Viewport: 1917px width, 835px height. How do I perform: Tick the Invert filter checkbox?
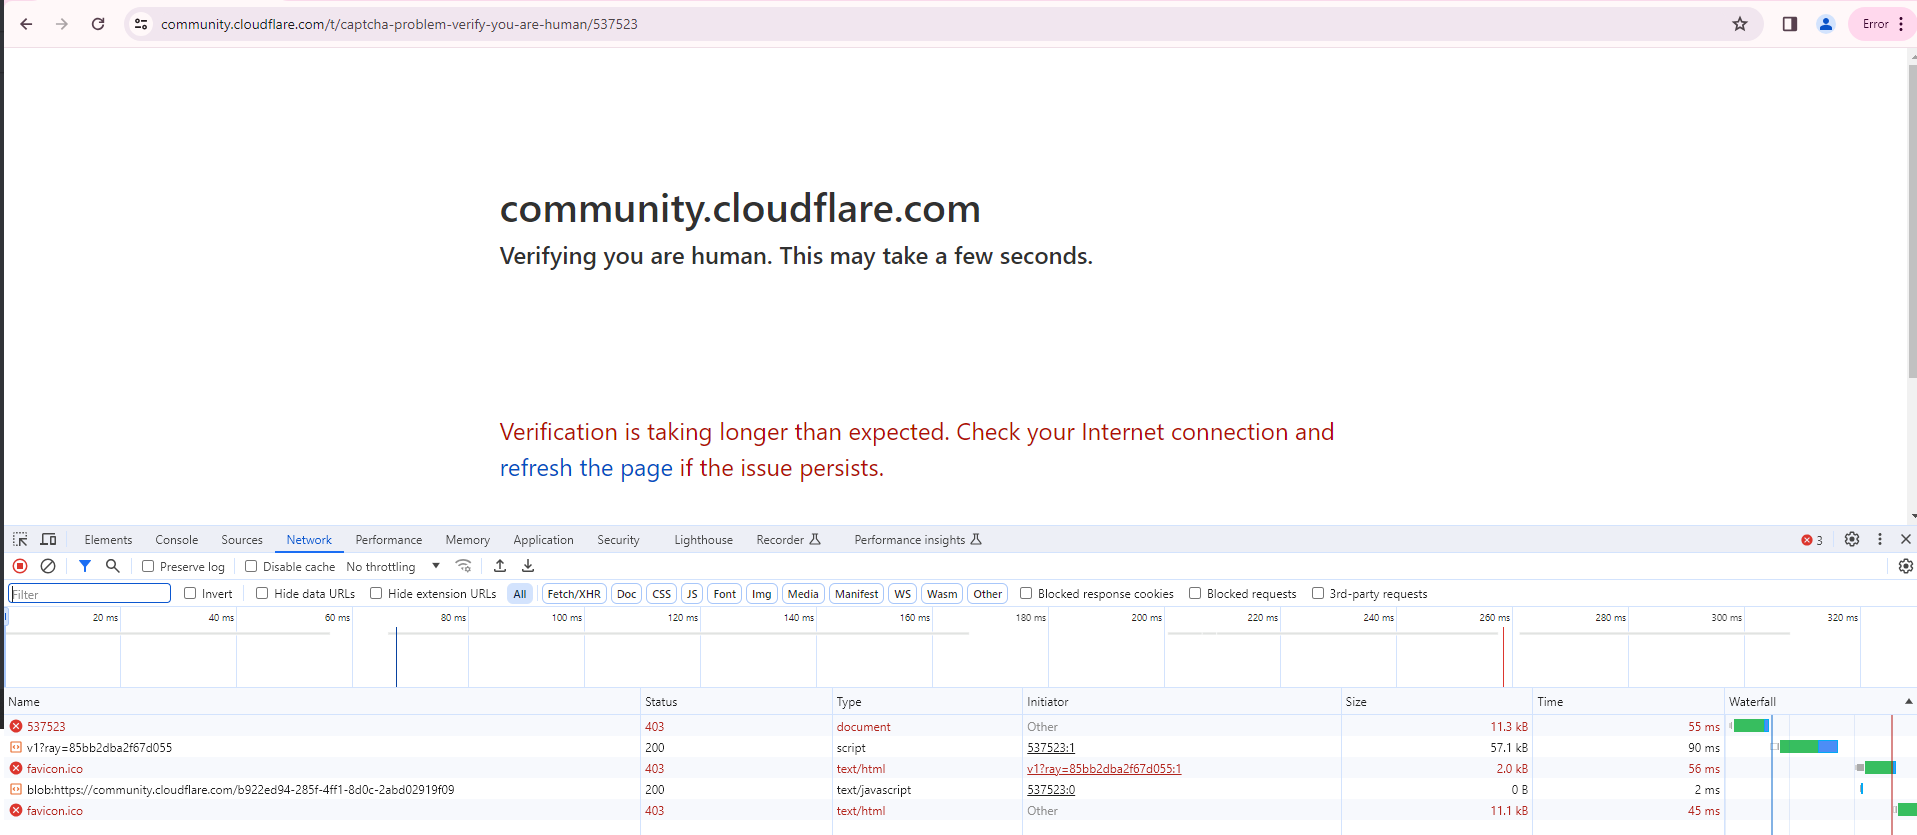[x=190, y=593]
